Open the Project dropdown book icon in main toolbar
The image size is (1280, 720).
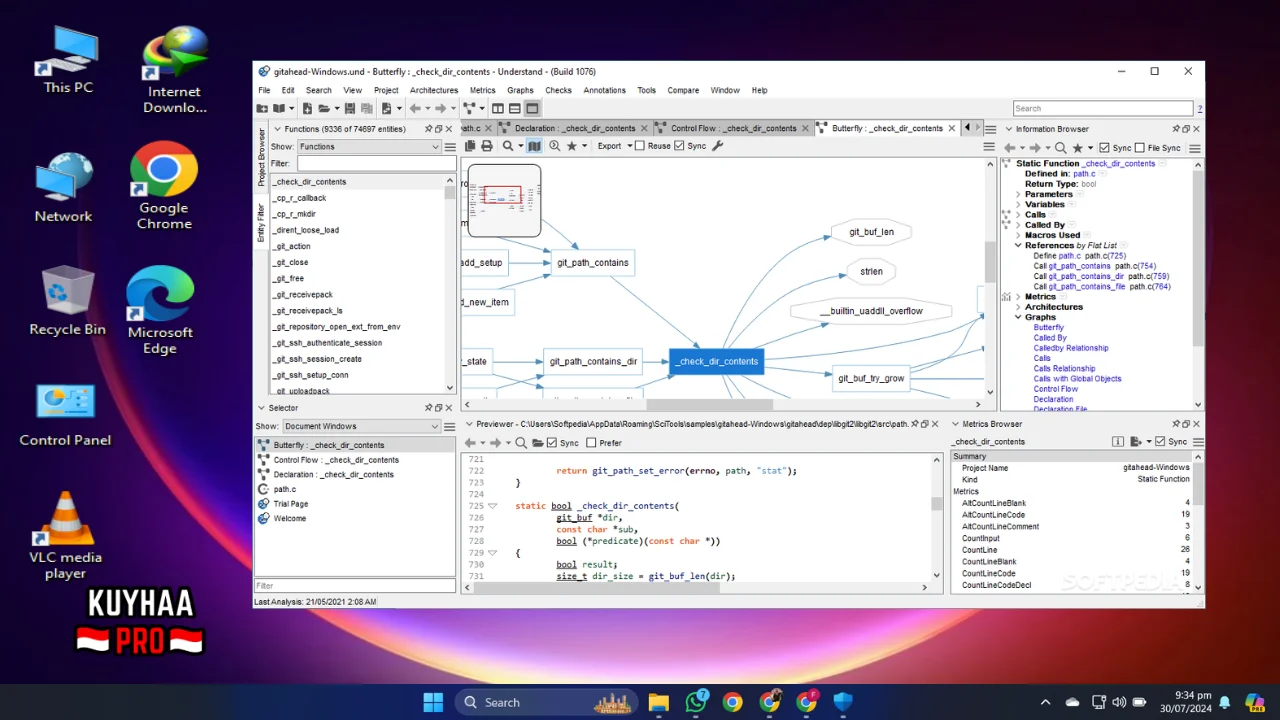(278, 108)
